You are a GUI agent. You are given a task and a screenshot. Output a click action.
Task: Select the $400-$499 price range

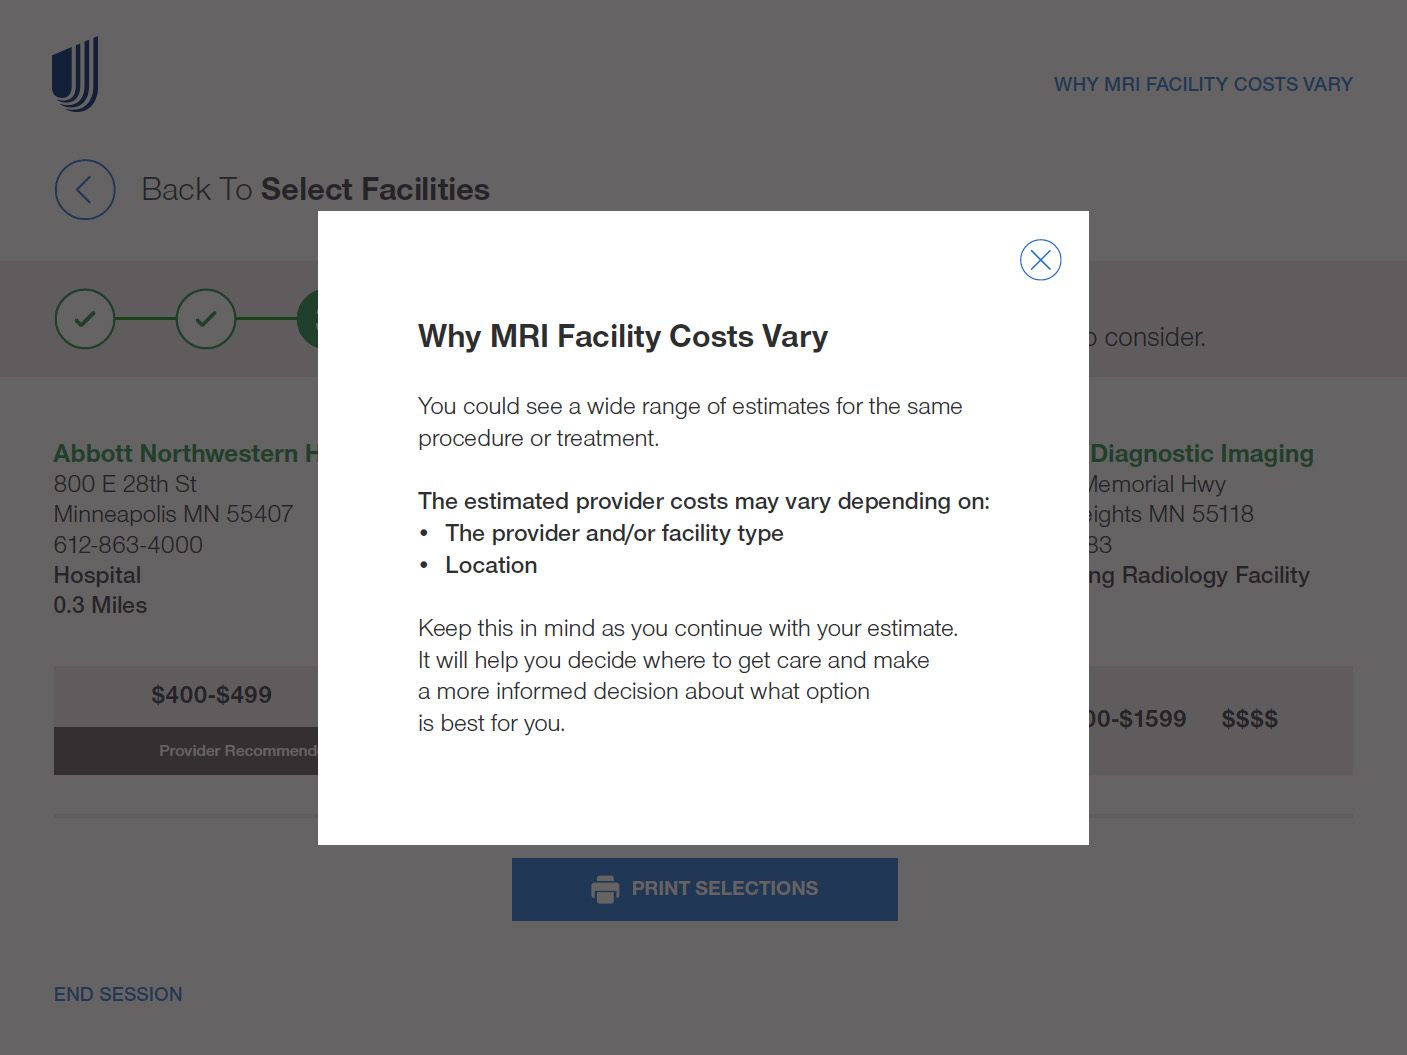tap(211, 695)
